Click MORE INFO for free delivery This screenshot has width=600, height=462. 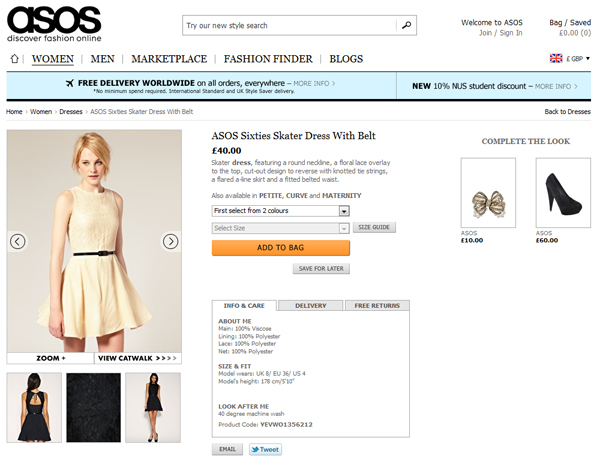pyautogui.click(x=314, y=83)
